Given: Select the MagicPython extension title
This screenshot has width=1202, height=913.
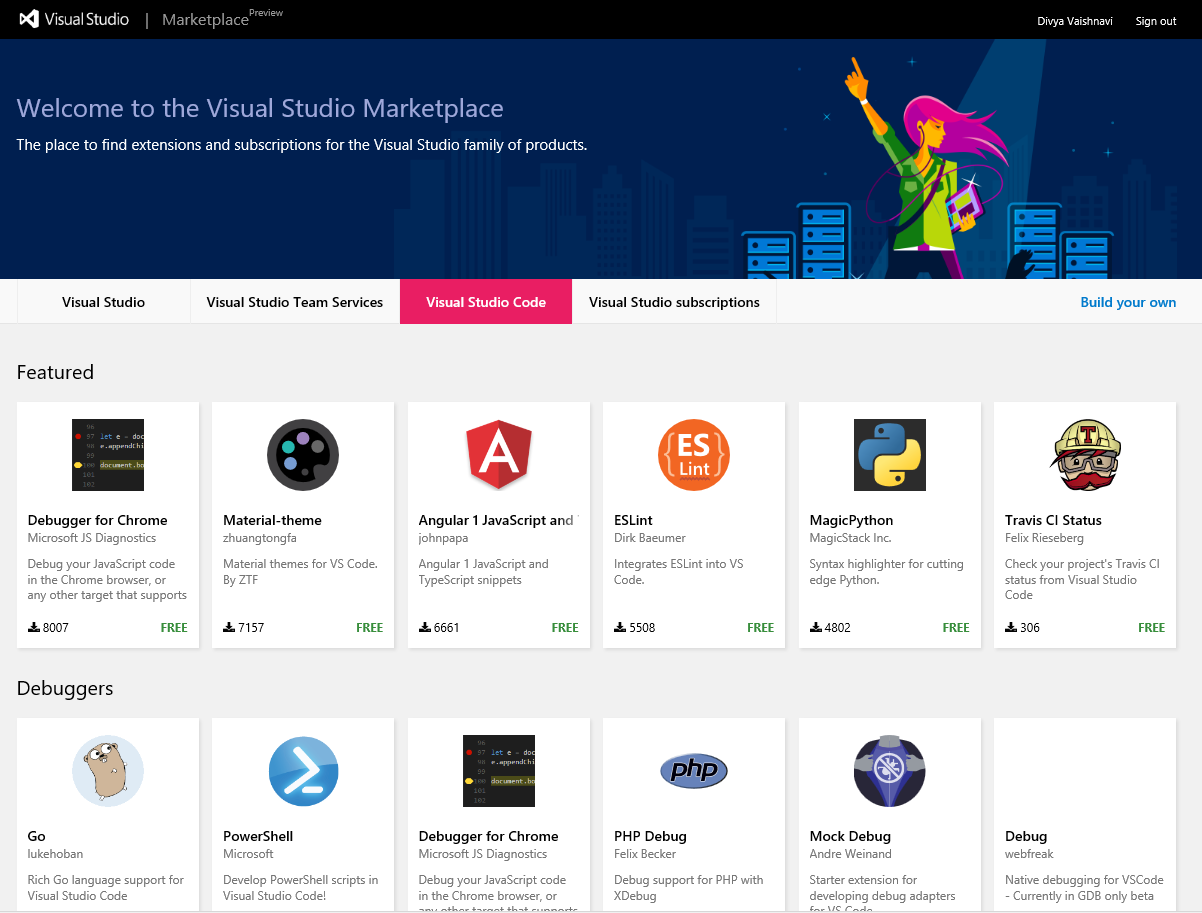Looking at the screenshot, I should click(x=852, y=520).
